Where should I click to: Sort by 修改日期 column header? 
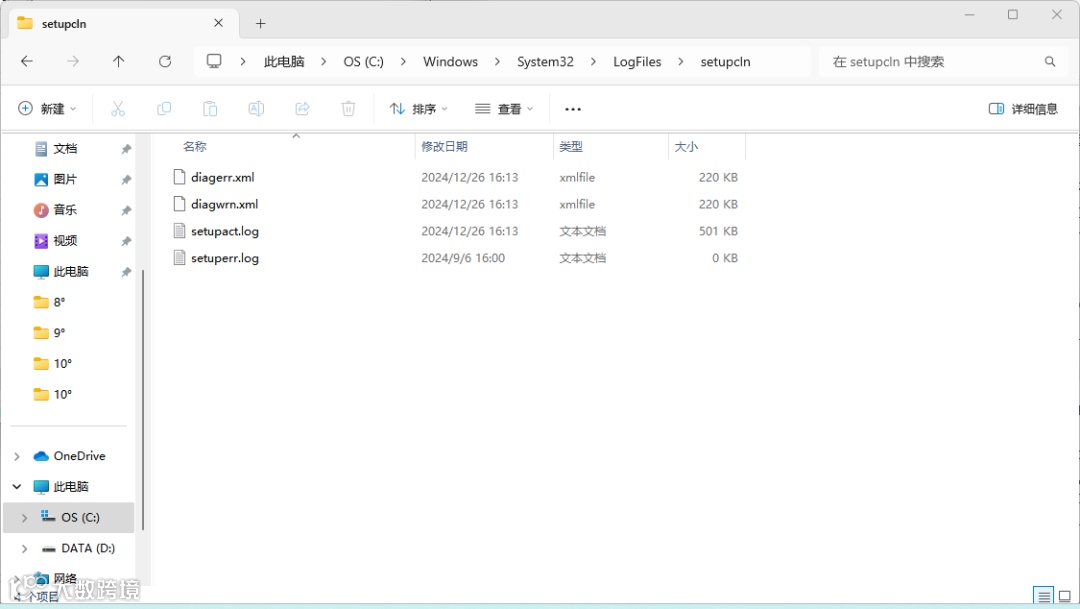coord(444,146)
